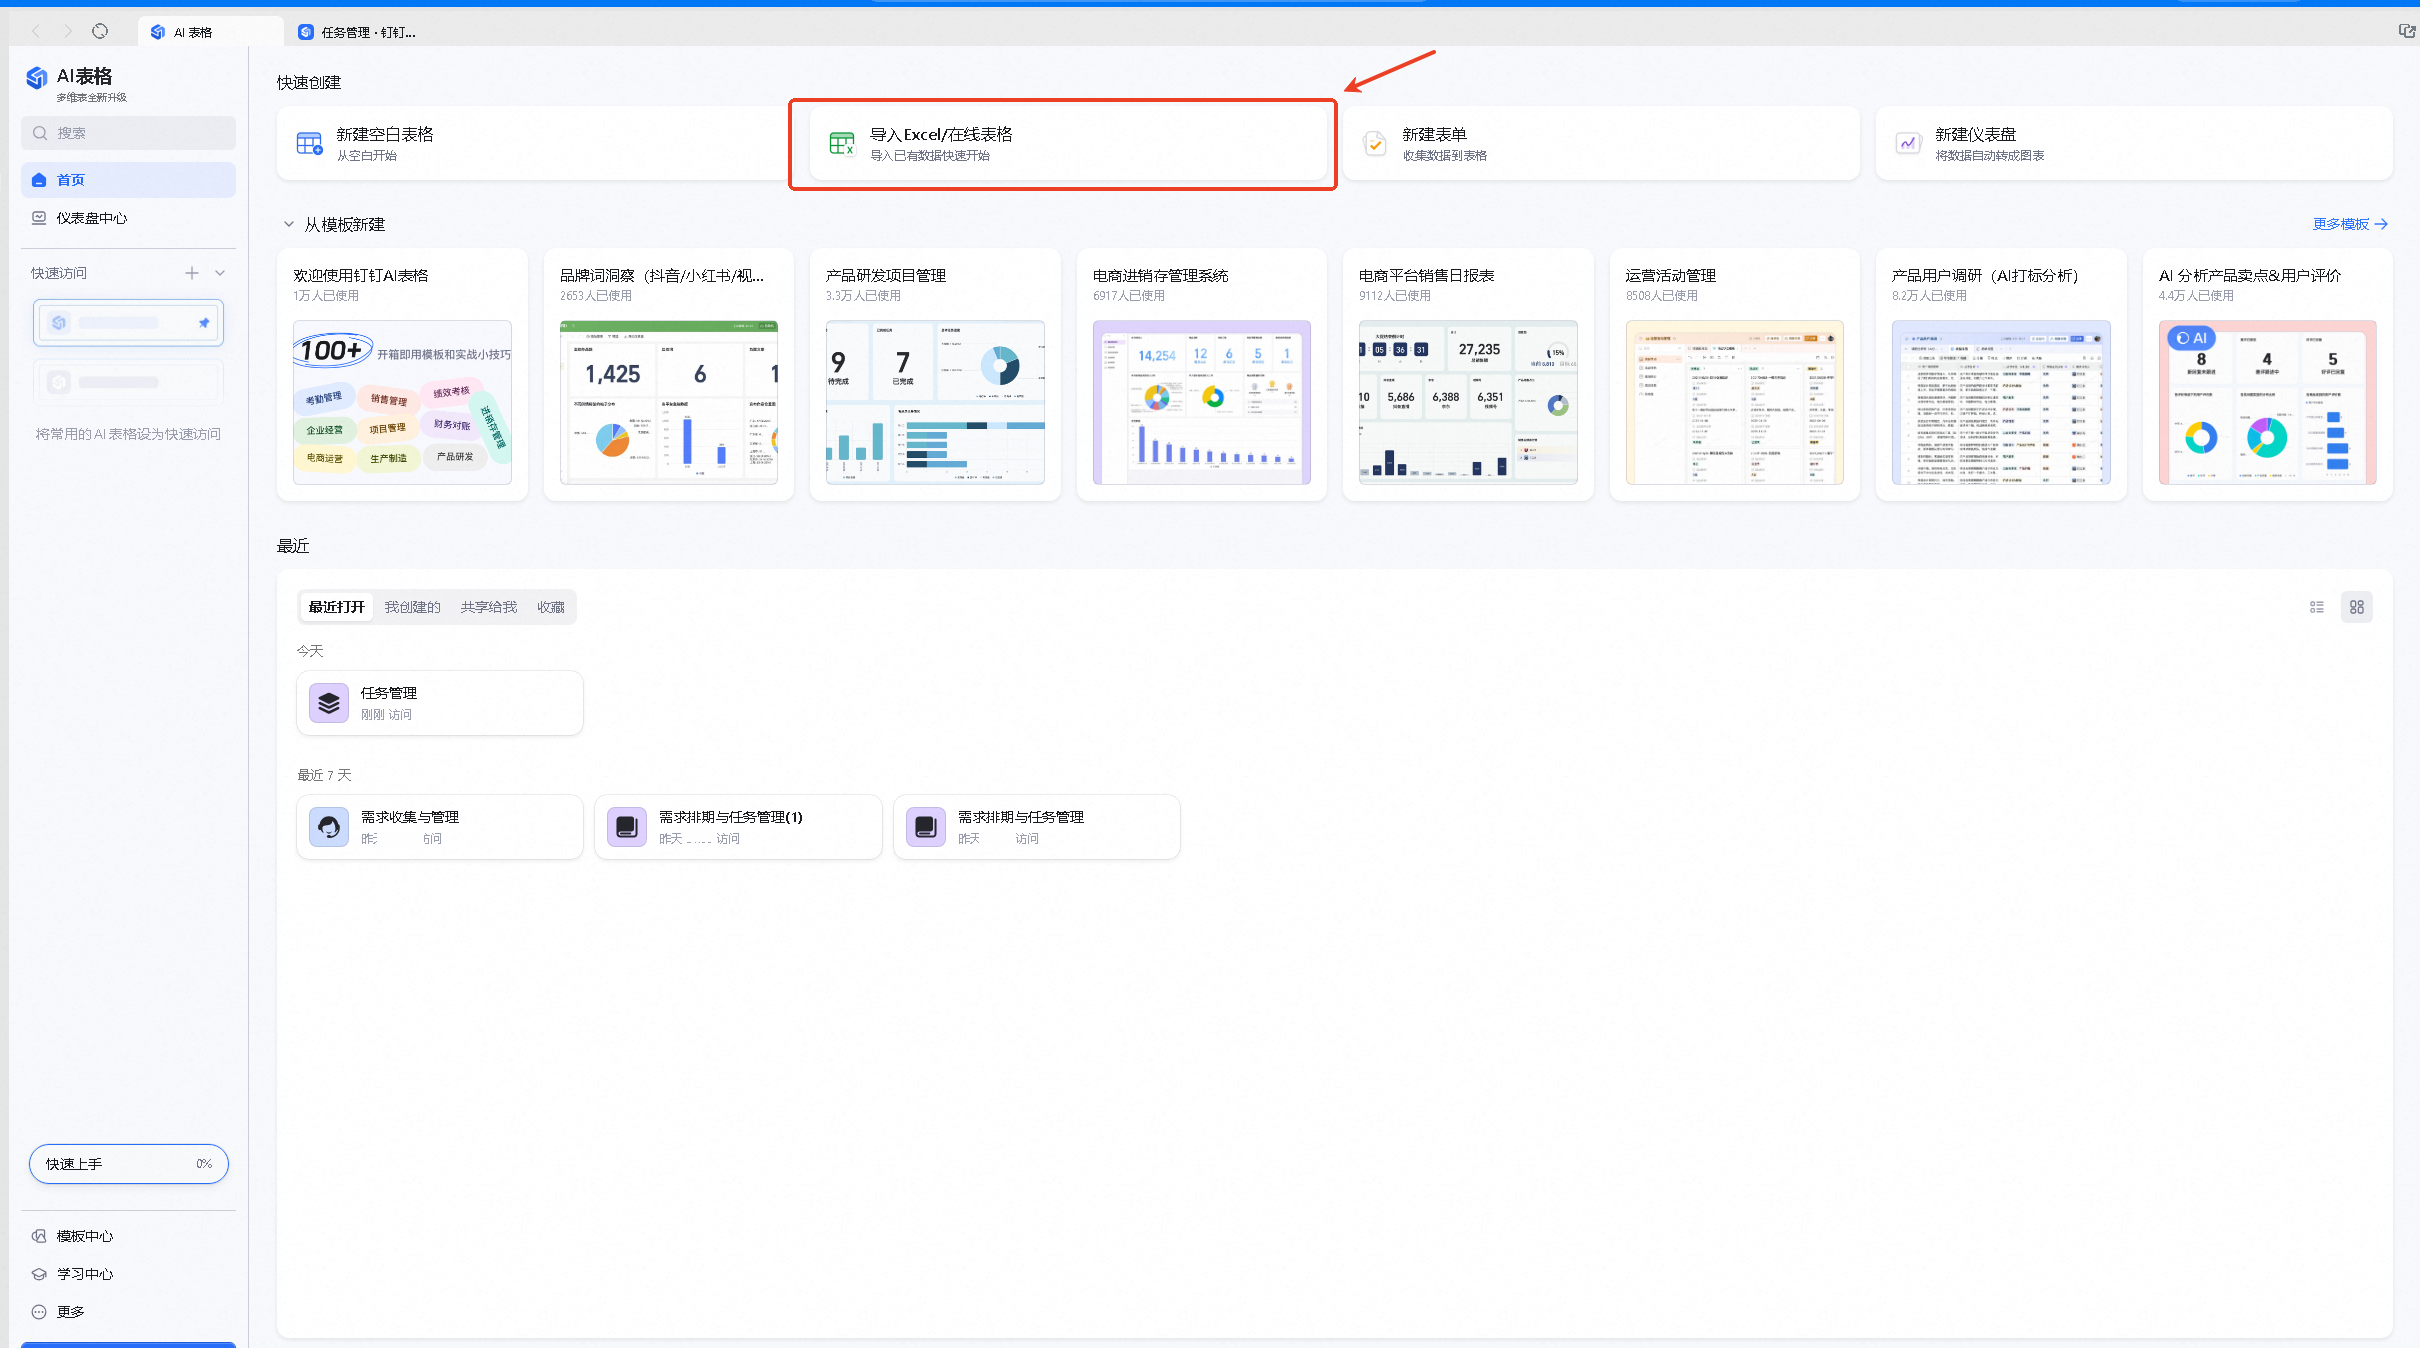Screen dimensions: 2420x1348
Task: Select the 收藏 tab
Action: click(x=550, y=607)
